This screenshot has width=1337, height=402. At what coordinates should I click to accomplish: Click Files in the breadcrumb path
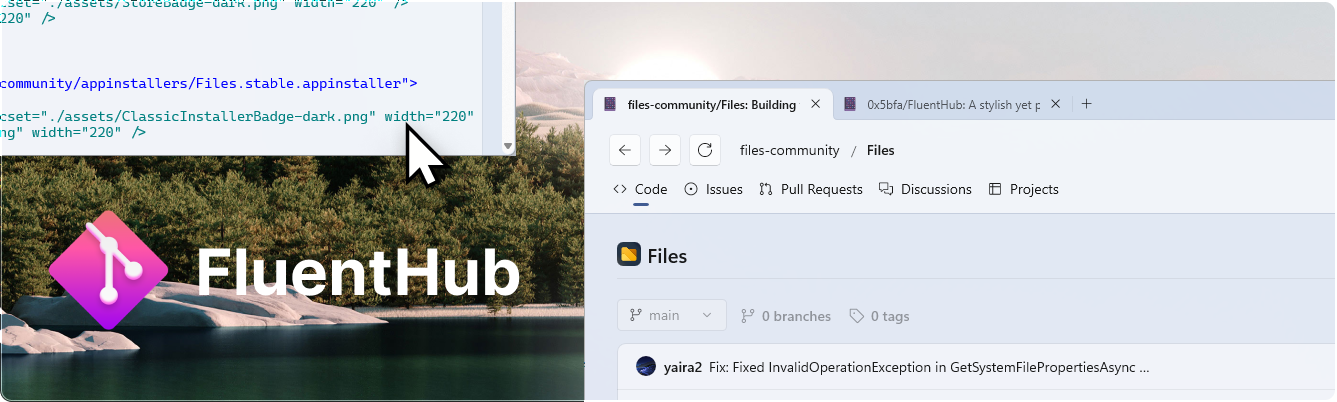click(x=881, y=150)
